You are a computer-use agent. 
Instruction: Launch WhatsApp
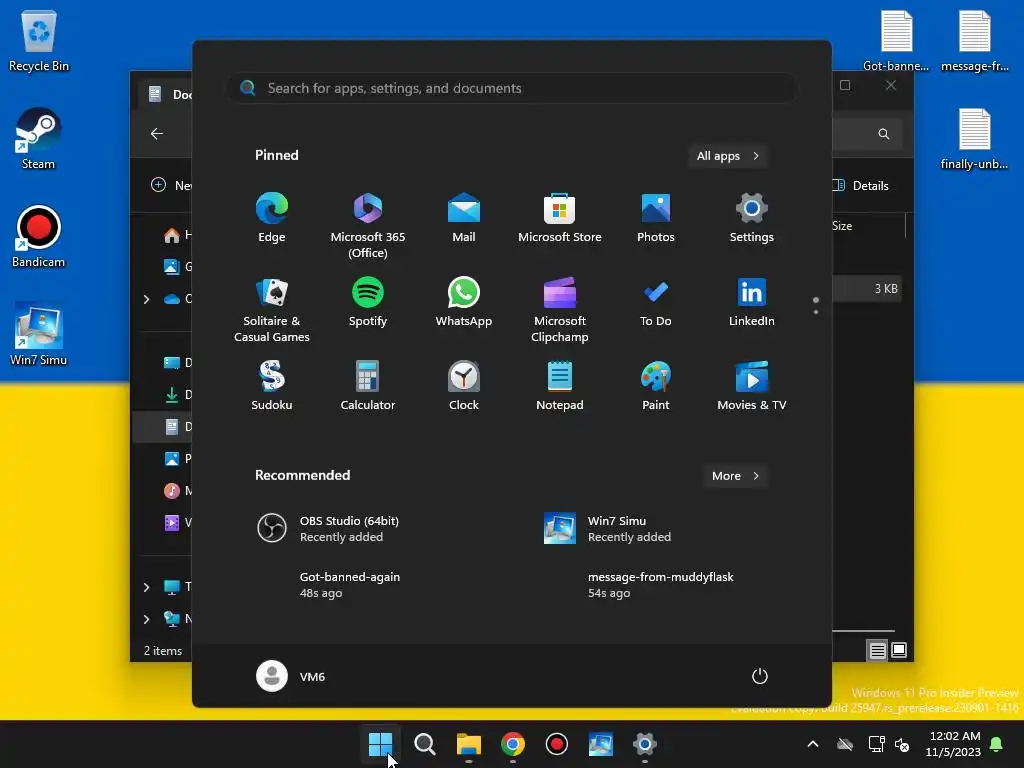click(x=464, y=302)
